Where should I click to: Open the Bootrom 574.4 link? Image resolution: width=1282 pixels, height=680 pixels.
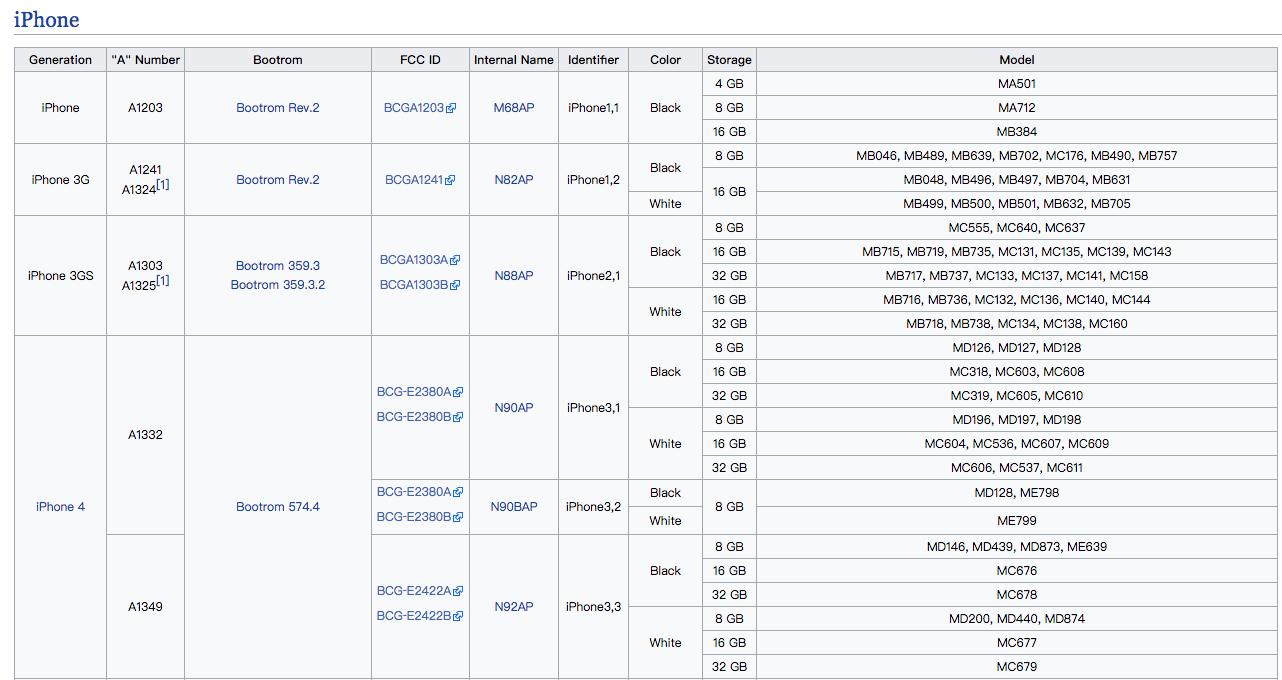(x=277, y=507)
